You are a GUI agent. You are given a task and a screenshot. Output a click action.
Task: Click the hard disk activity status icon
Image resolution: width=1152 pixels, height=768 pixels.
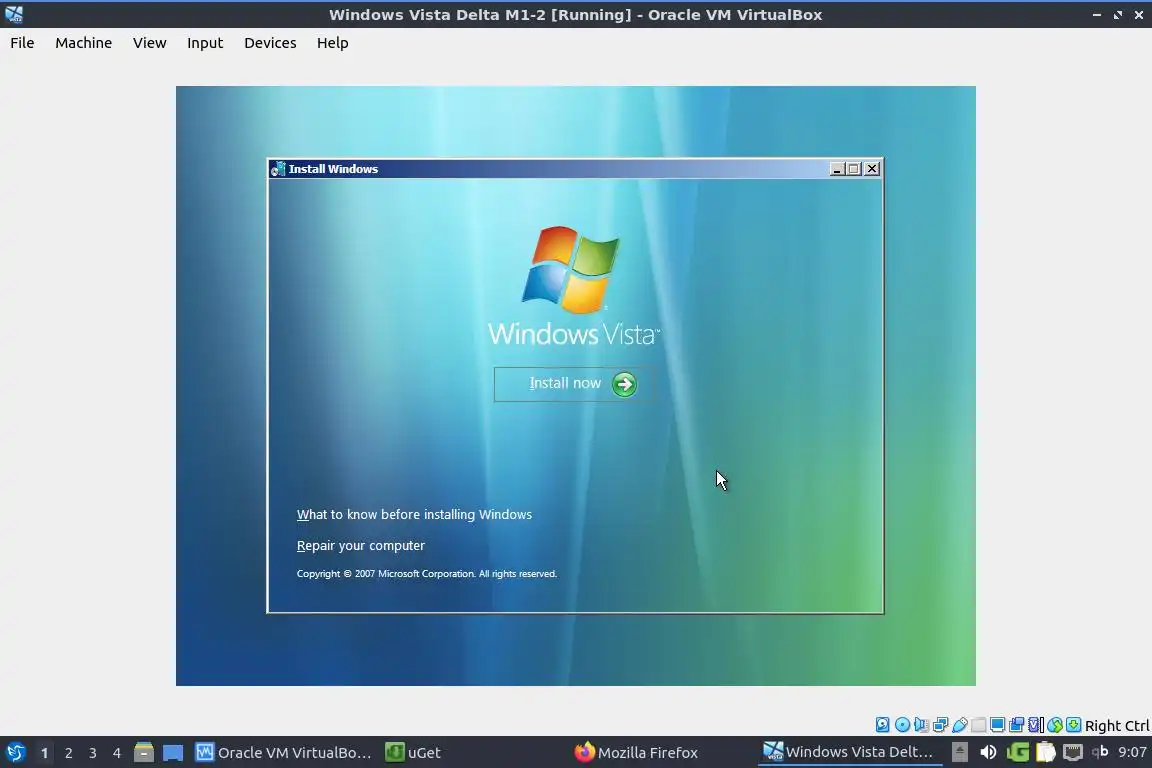[x=882, y=725]
